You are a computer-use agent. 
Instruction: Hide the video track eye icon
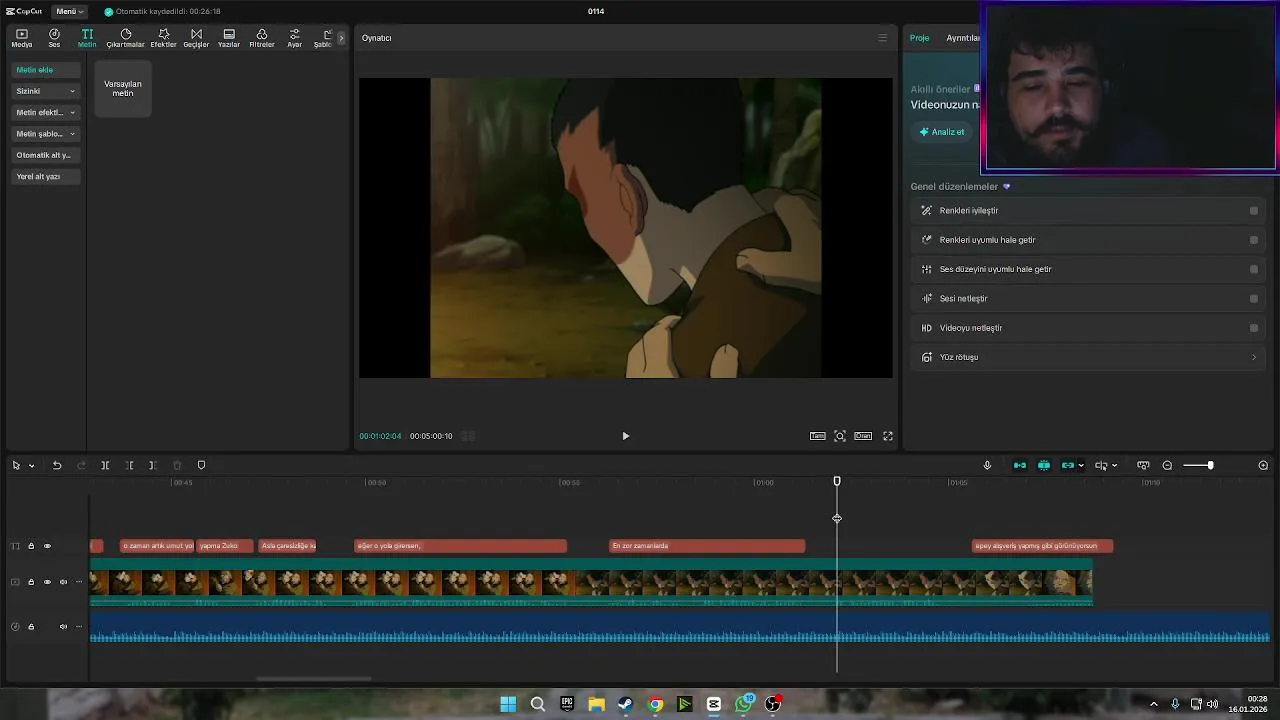(47, 582)
